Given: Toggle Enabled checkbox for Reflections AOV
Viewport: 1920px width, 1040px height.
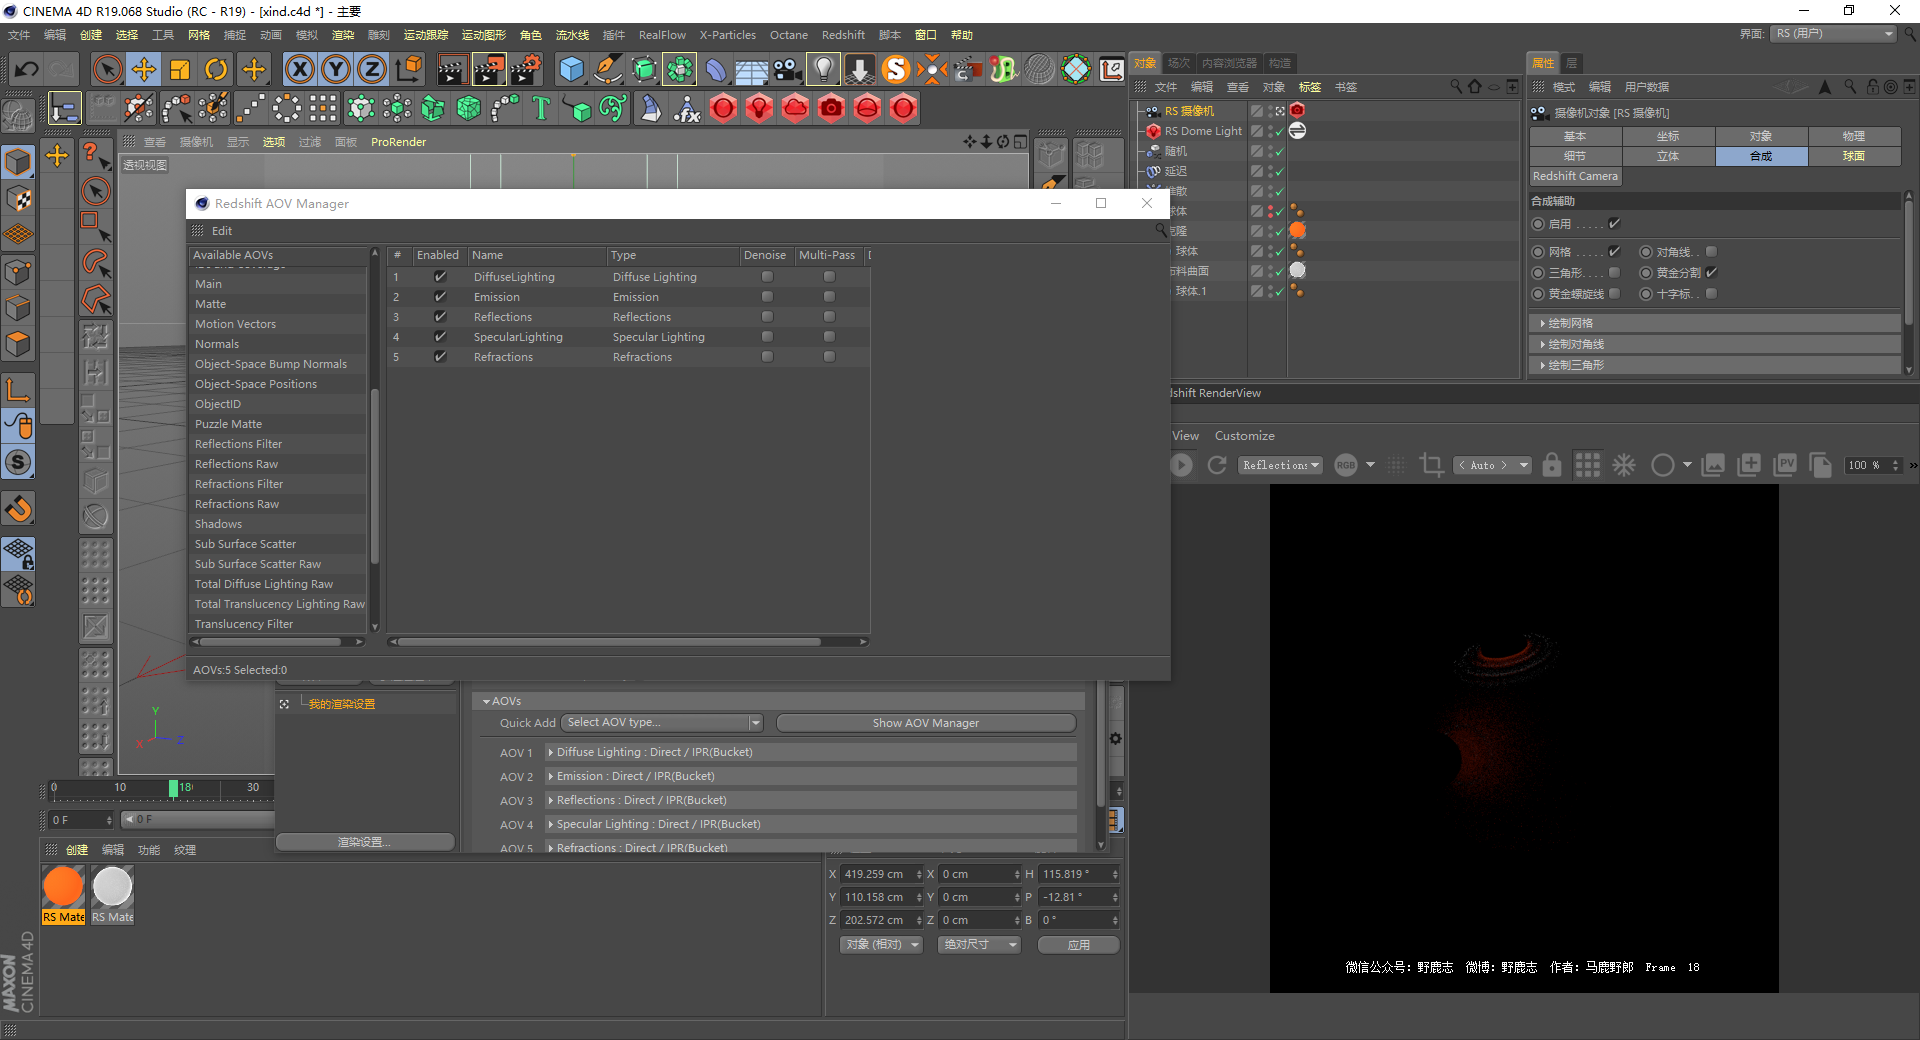Looking at the screenshot, I should [x=440, y=317].
